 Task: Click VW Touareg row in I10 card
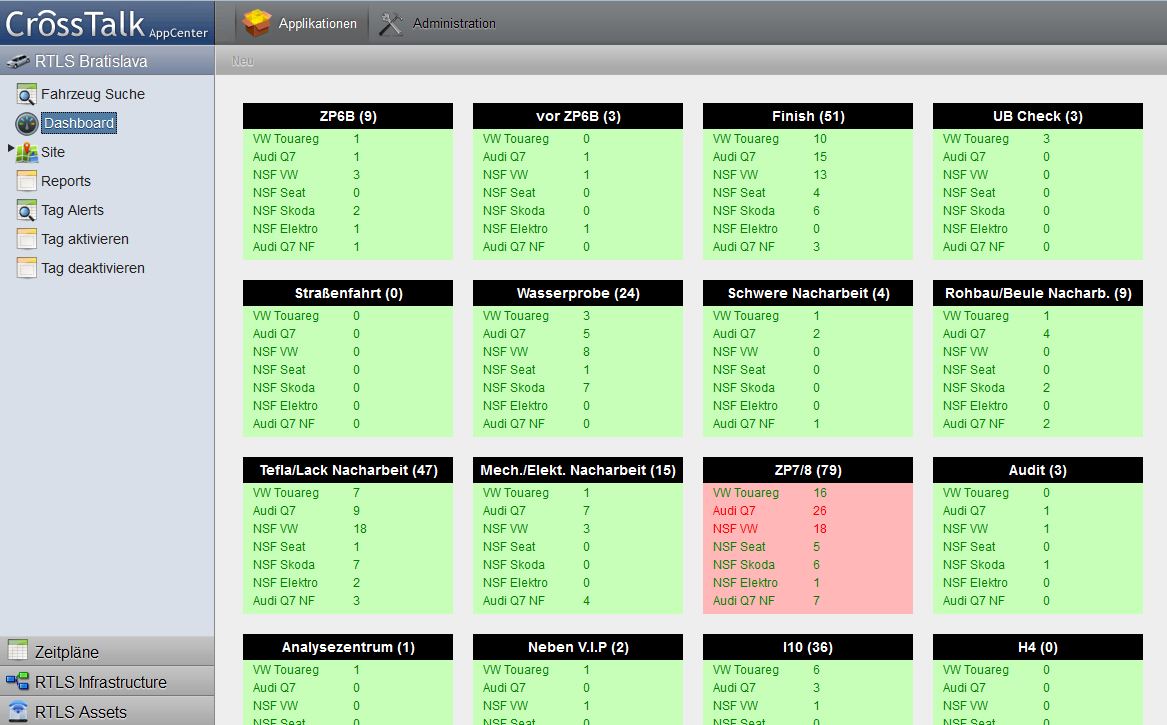click(808, 670)
